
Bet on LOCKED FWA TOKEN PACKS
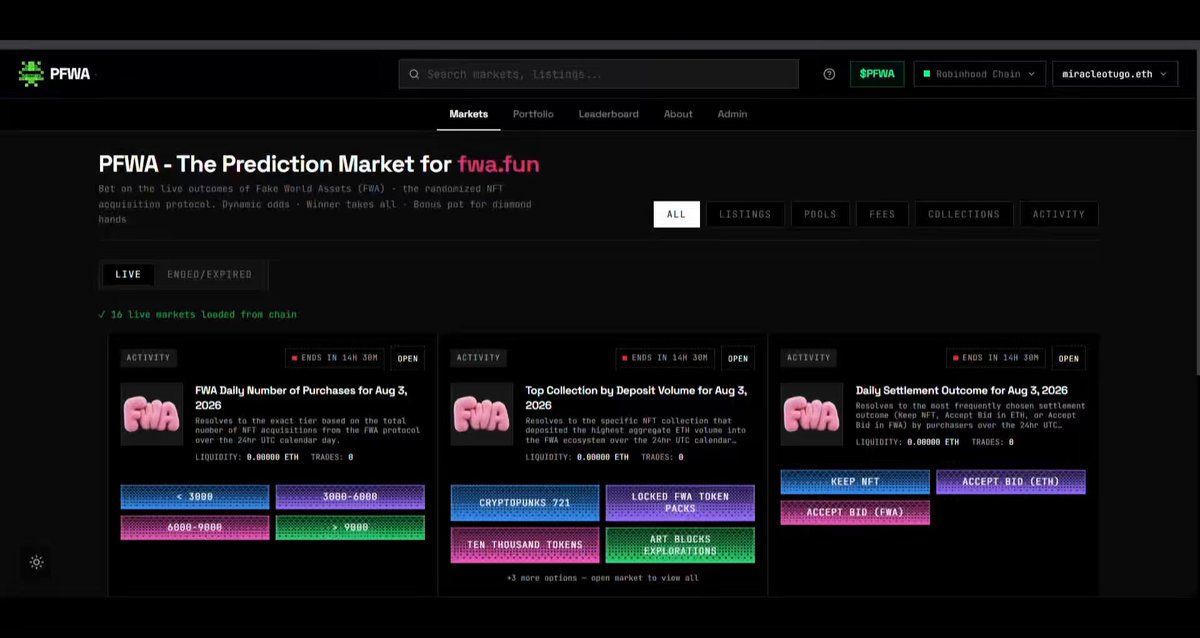tap(680, 503)
